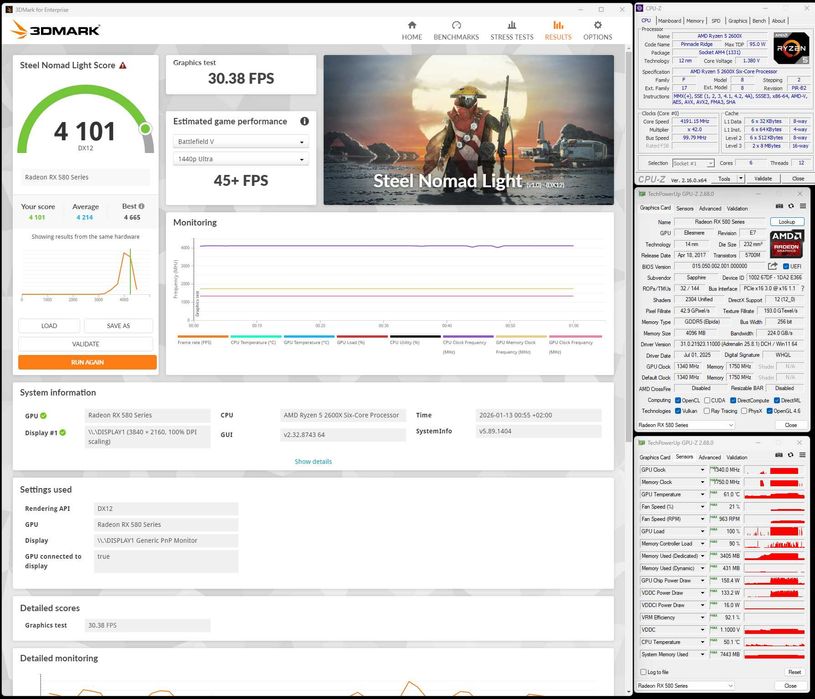This screenshot has height=699, width=815.
Task: Click info icon next to Best score
Action: (x=141, y=206)
